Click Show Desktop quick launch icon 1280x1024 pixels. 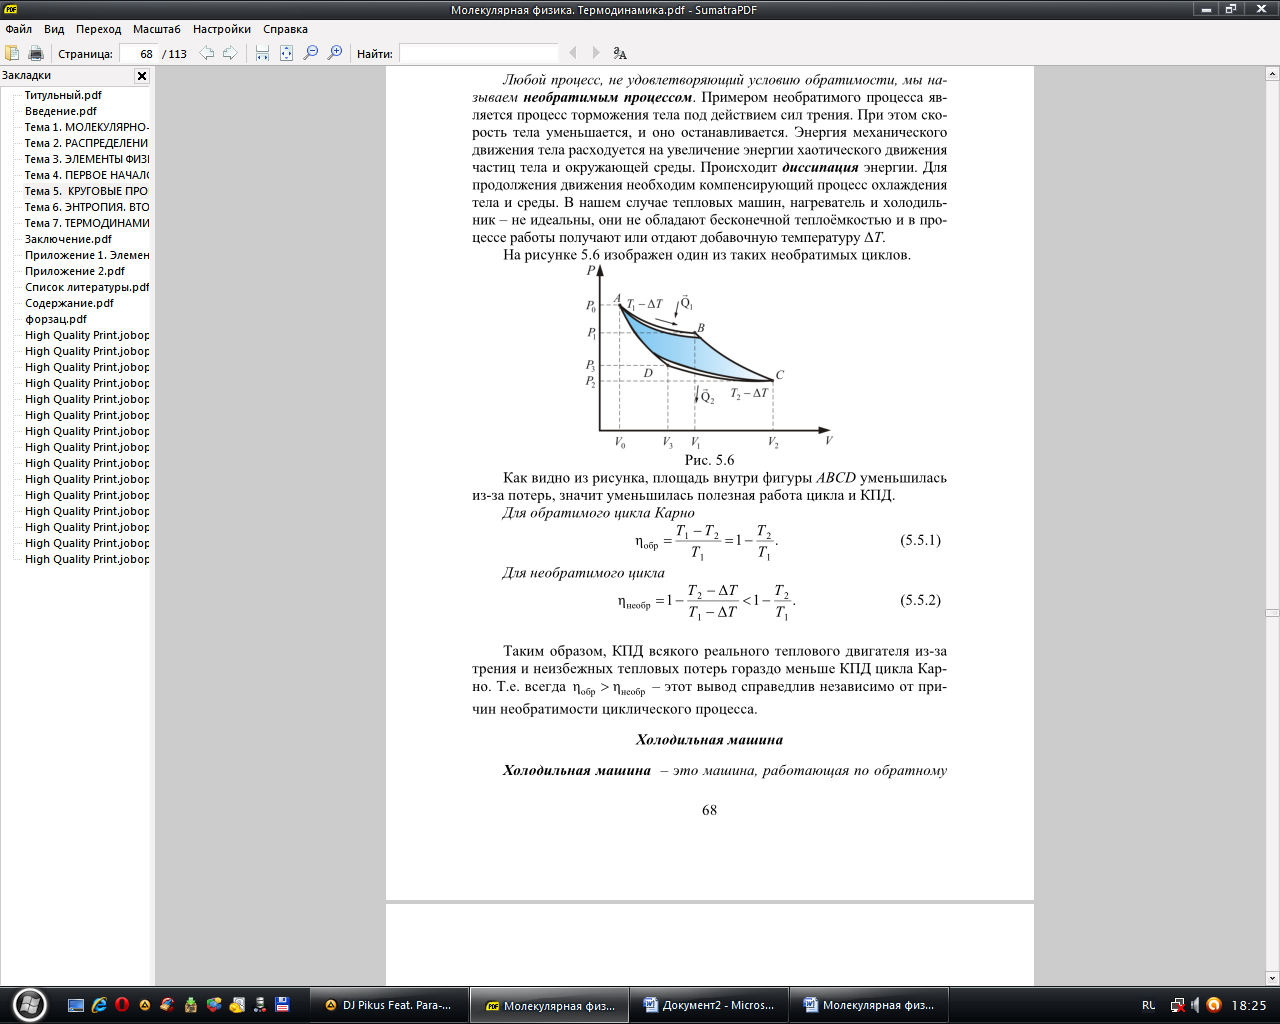(x=75, y=1005)
